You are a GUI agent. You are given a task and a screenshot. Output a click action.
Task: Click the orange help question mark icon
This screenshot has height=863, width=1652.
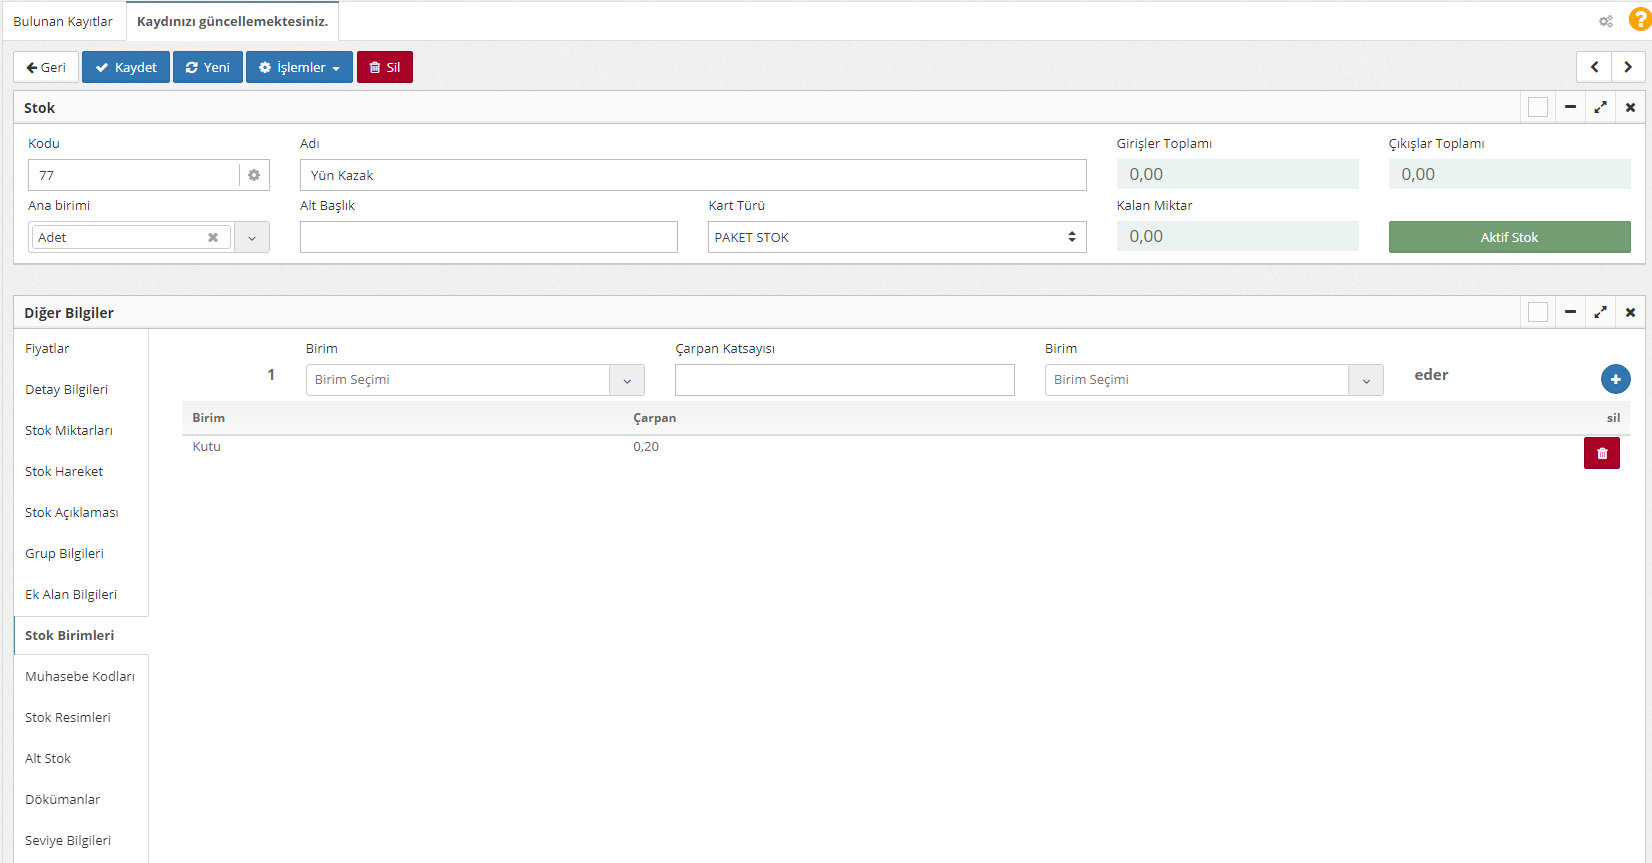coord(1639,20)
